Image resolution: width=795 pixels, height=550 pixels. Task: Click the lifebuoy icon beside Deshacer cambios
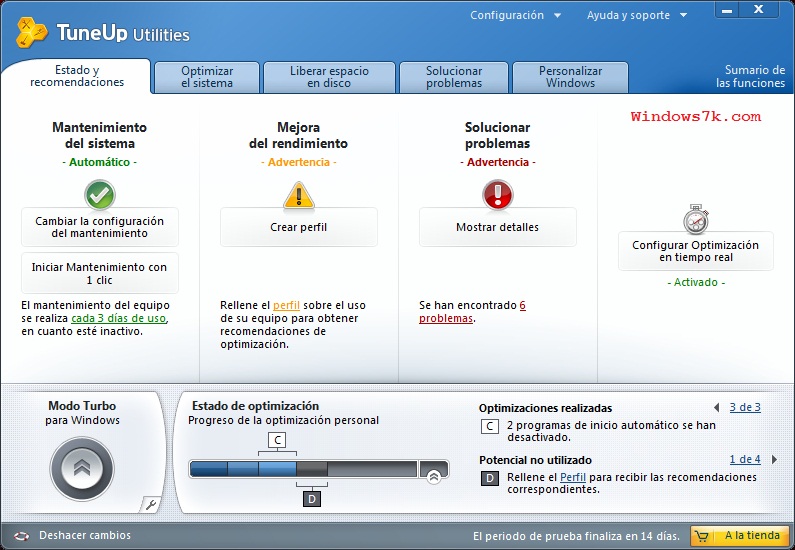point(22,536)
